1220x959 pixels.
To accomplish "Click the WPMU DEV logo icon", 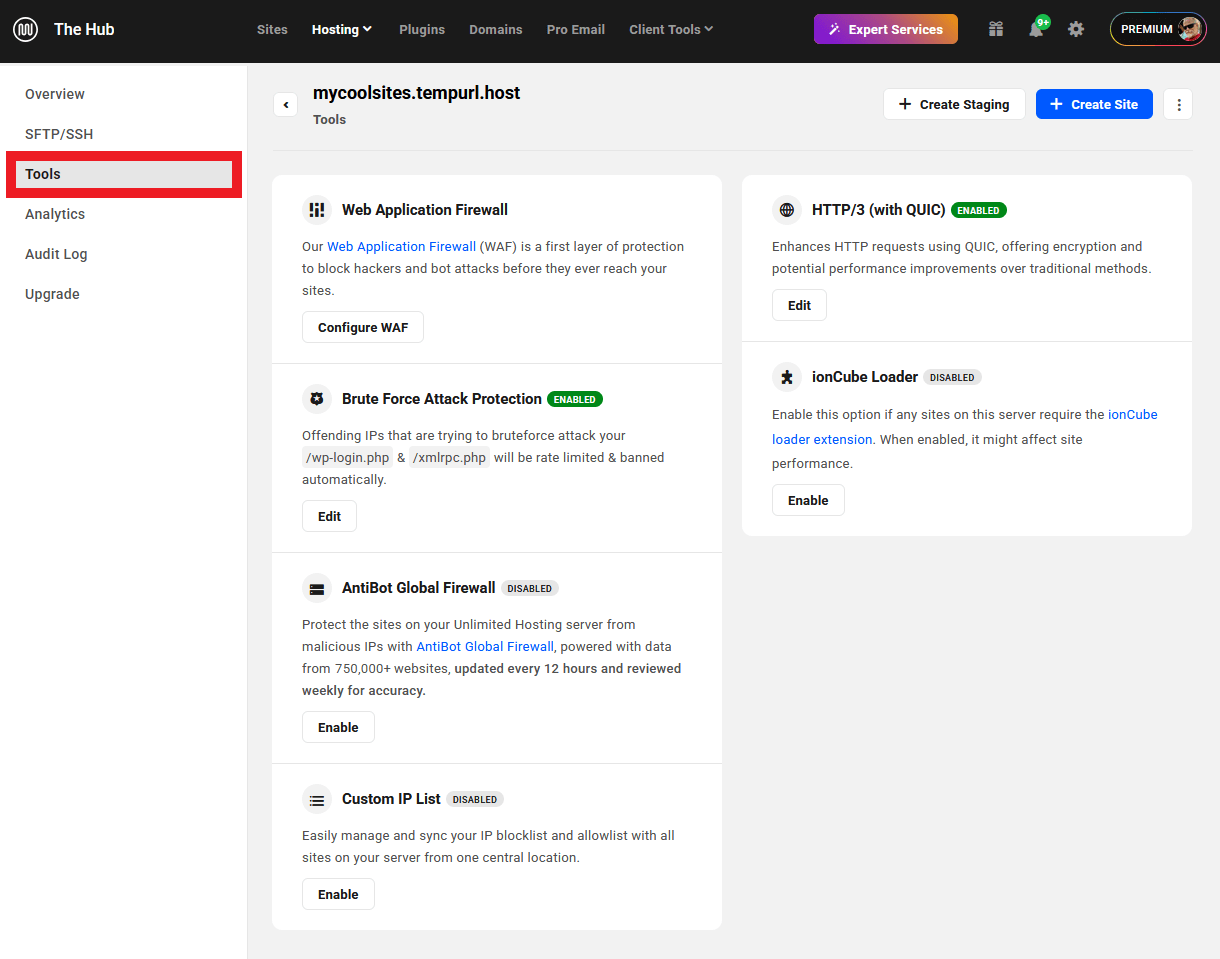I will (26, 29).
